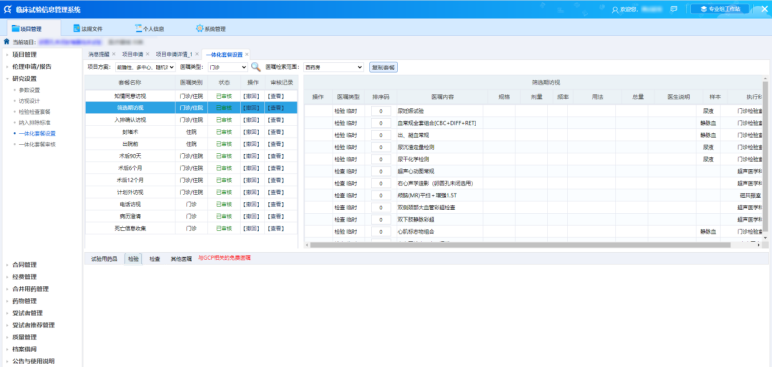Click the user profile icon in header

(x=614, y=9)
